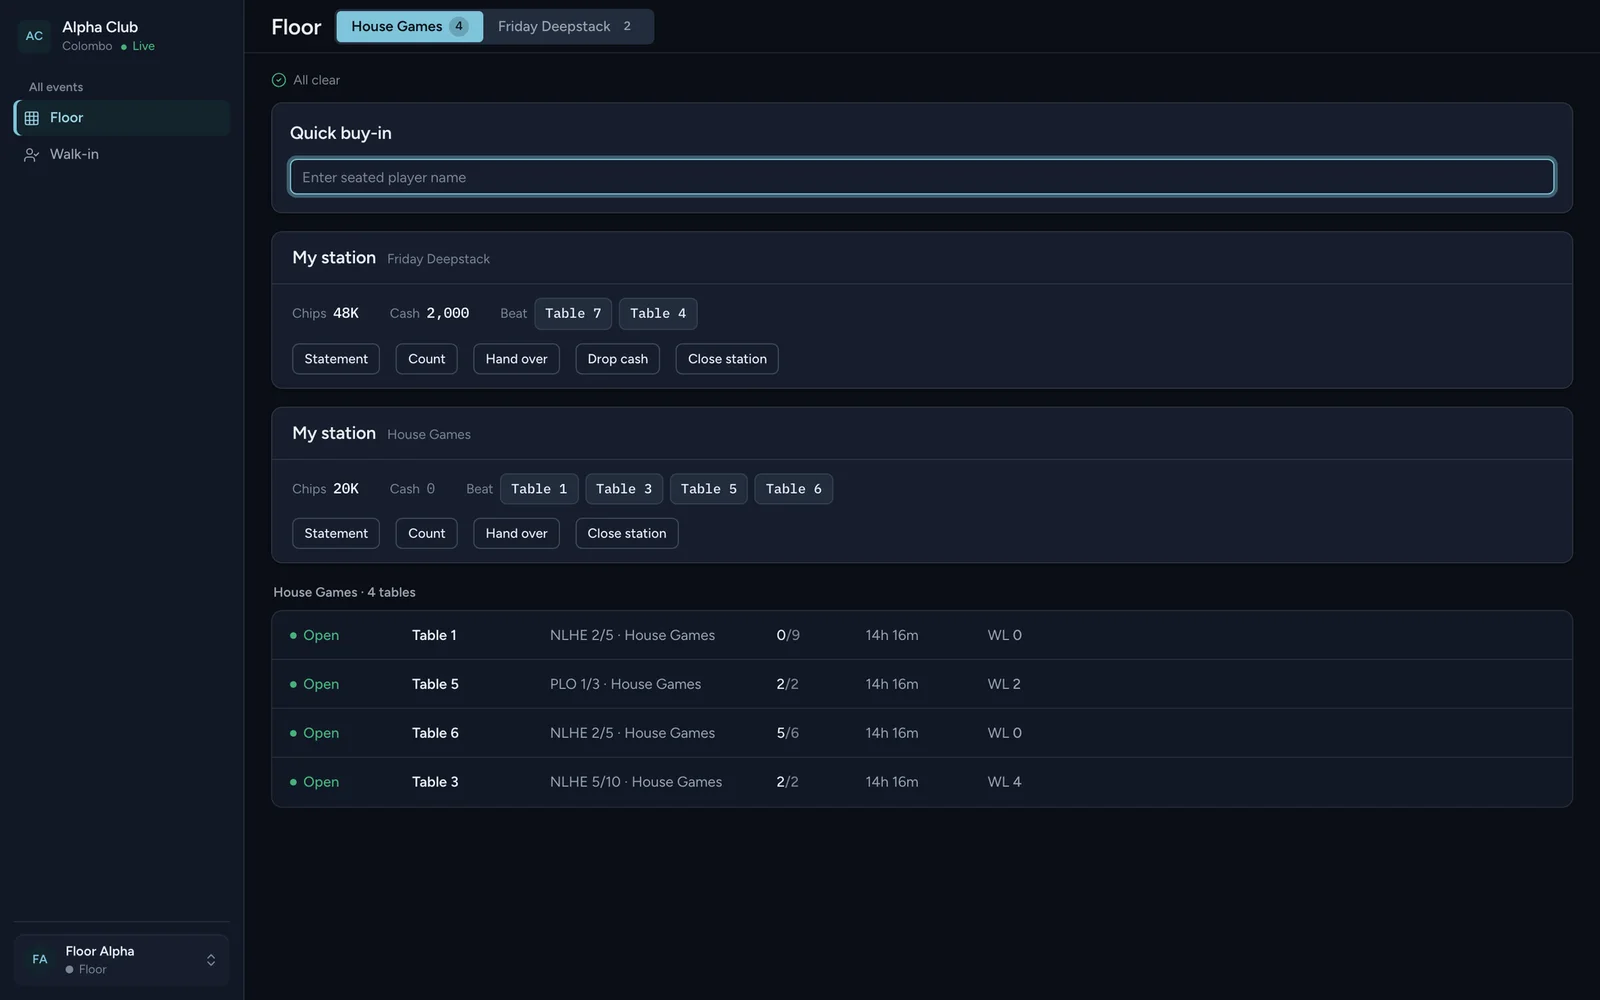Screen dimensions: 1600x1000
Task: Click the All events label
Action: coord(56,88)
